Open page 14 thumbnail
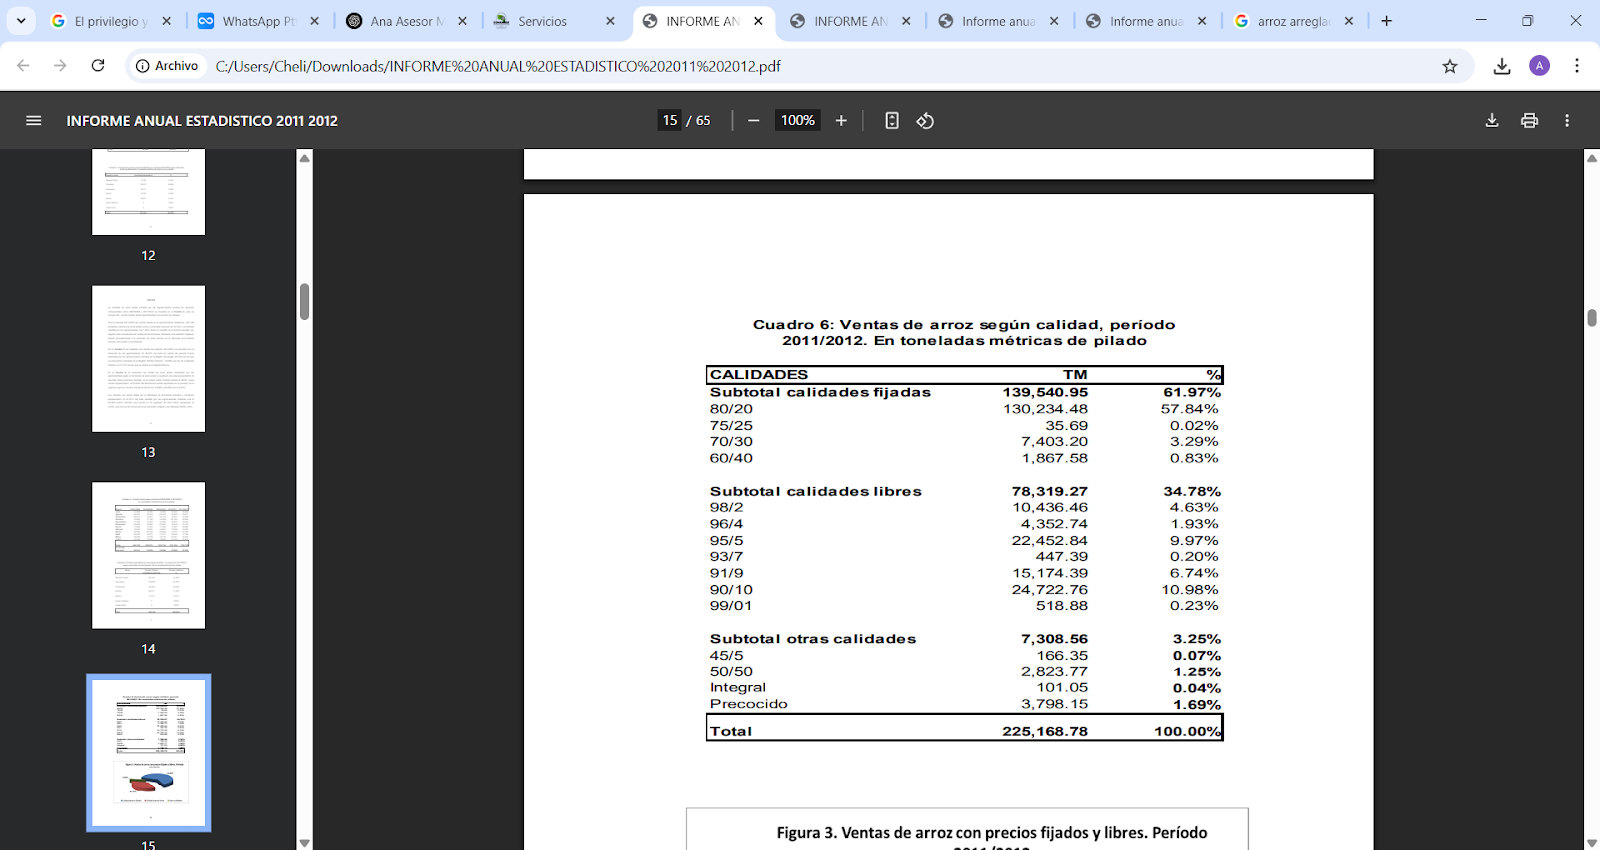This screenshot has height=850, width=1600. coord(148,555)
